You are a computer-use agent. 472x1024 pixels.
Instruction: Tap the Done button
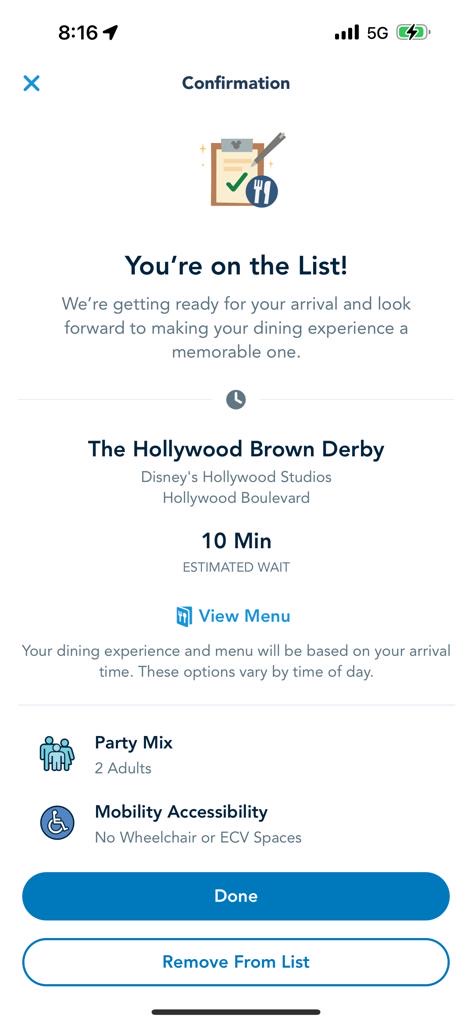(x=236, y=896)
